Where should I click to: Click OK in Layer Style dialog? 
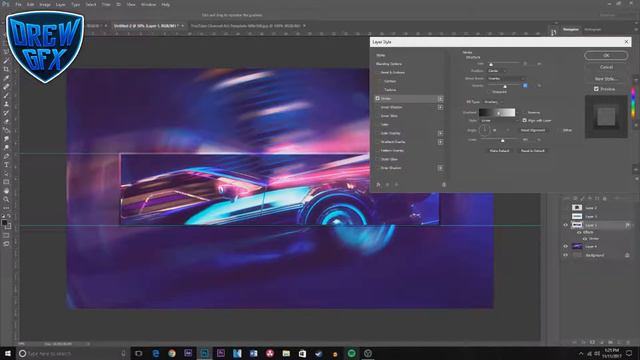coord(606,55)
